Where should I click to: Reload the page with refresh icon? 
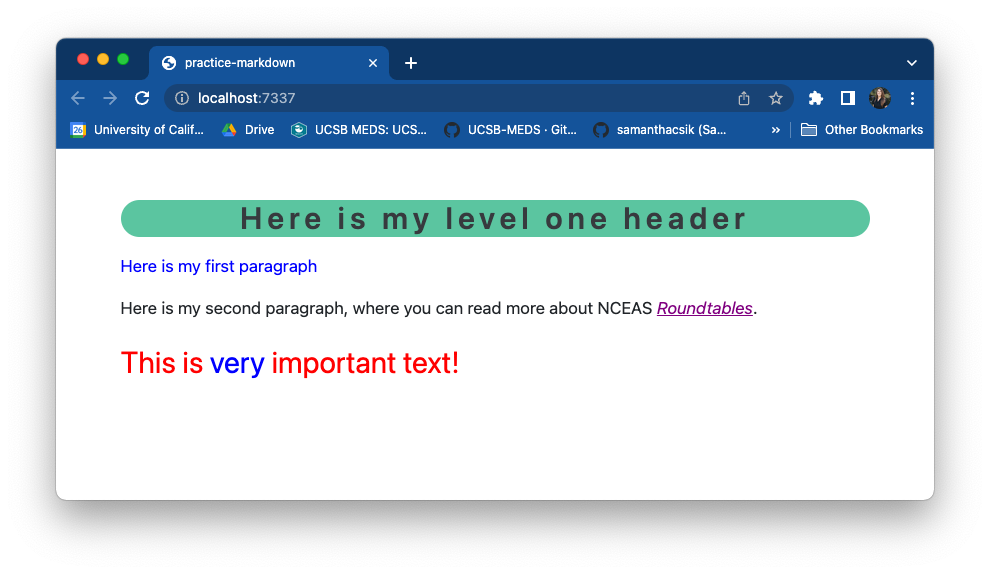[142, 98]
